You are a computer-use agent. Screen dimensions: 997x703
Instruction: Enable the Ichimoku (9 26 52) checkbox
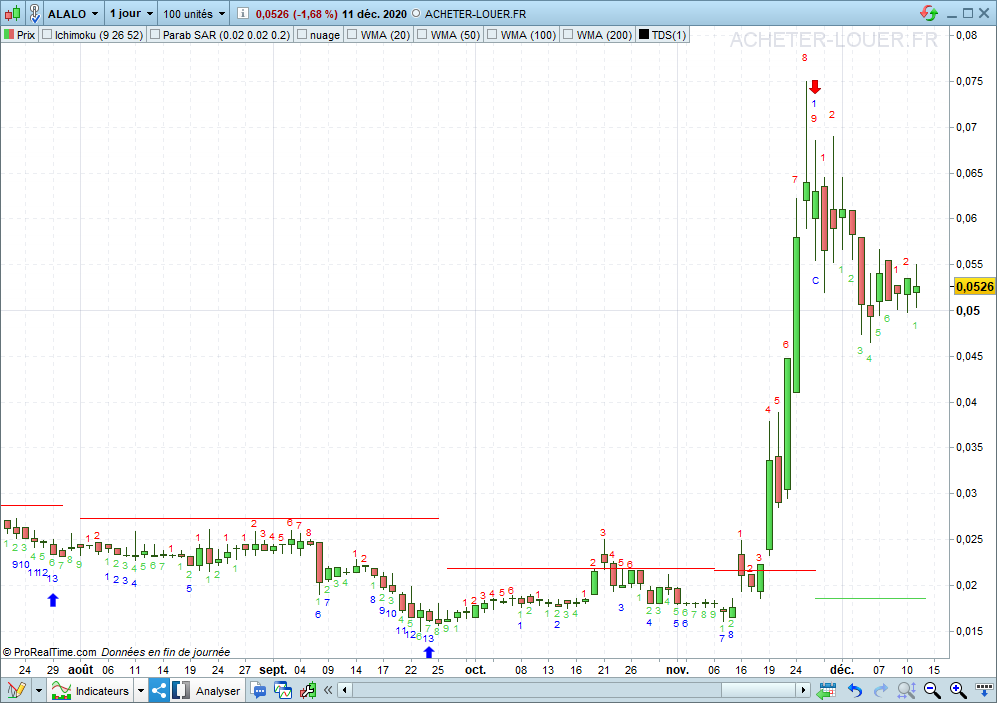[47, 35]
